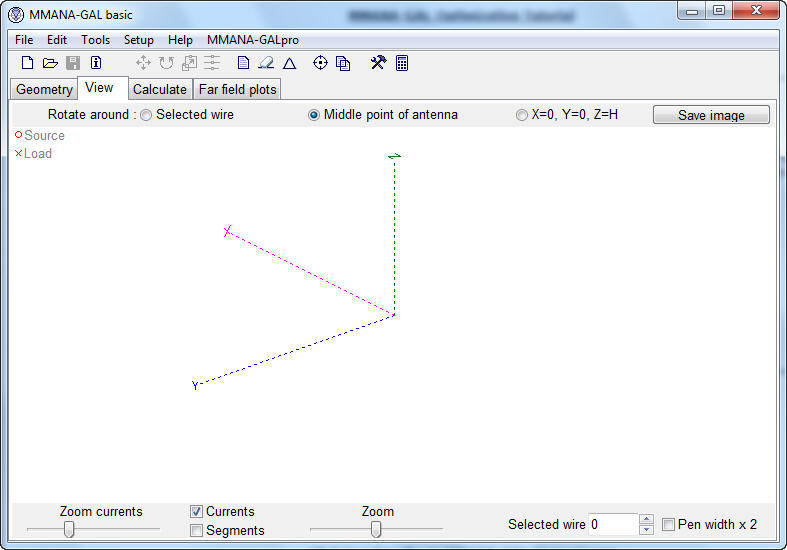Click the Save image button
Viewport: 787px width, 550px height.
711,115
